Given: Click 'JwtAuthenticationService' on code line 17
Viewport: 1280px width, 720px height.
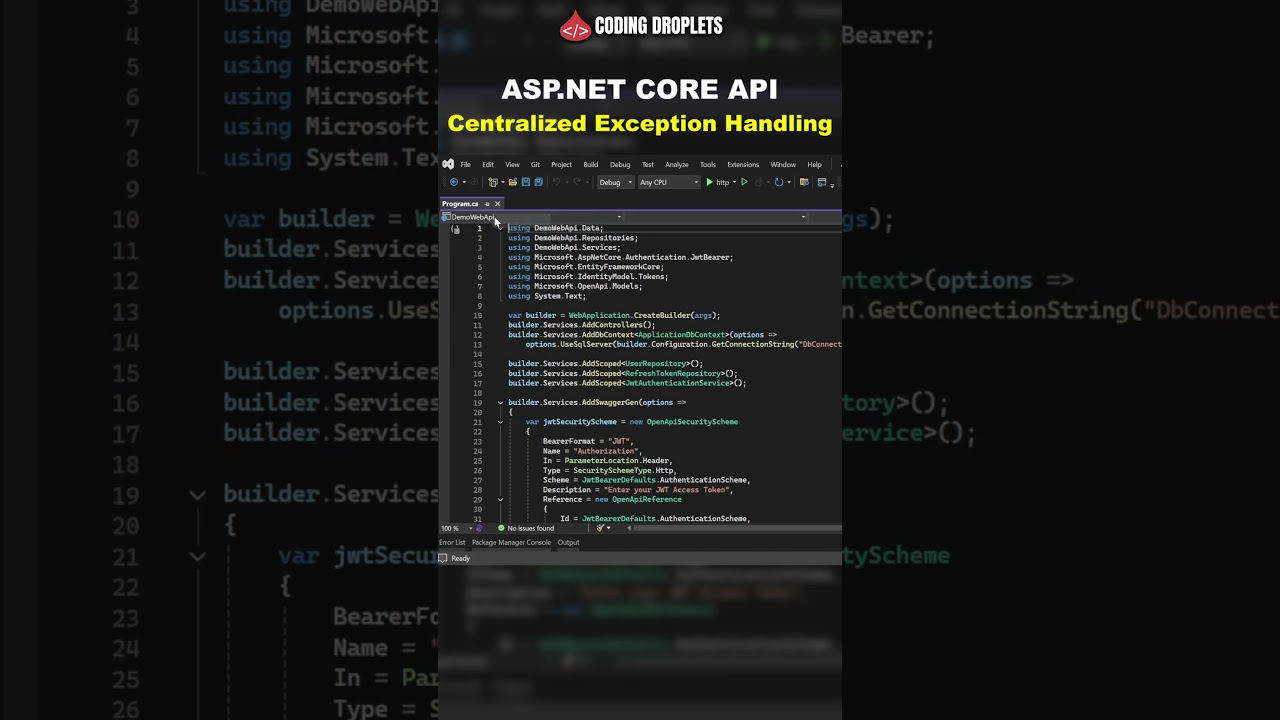Looking at the screenshot, I should (677, 383).
